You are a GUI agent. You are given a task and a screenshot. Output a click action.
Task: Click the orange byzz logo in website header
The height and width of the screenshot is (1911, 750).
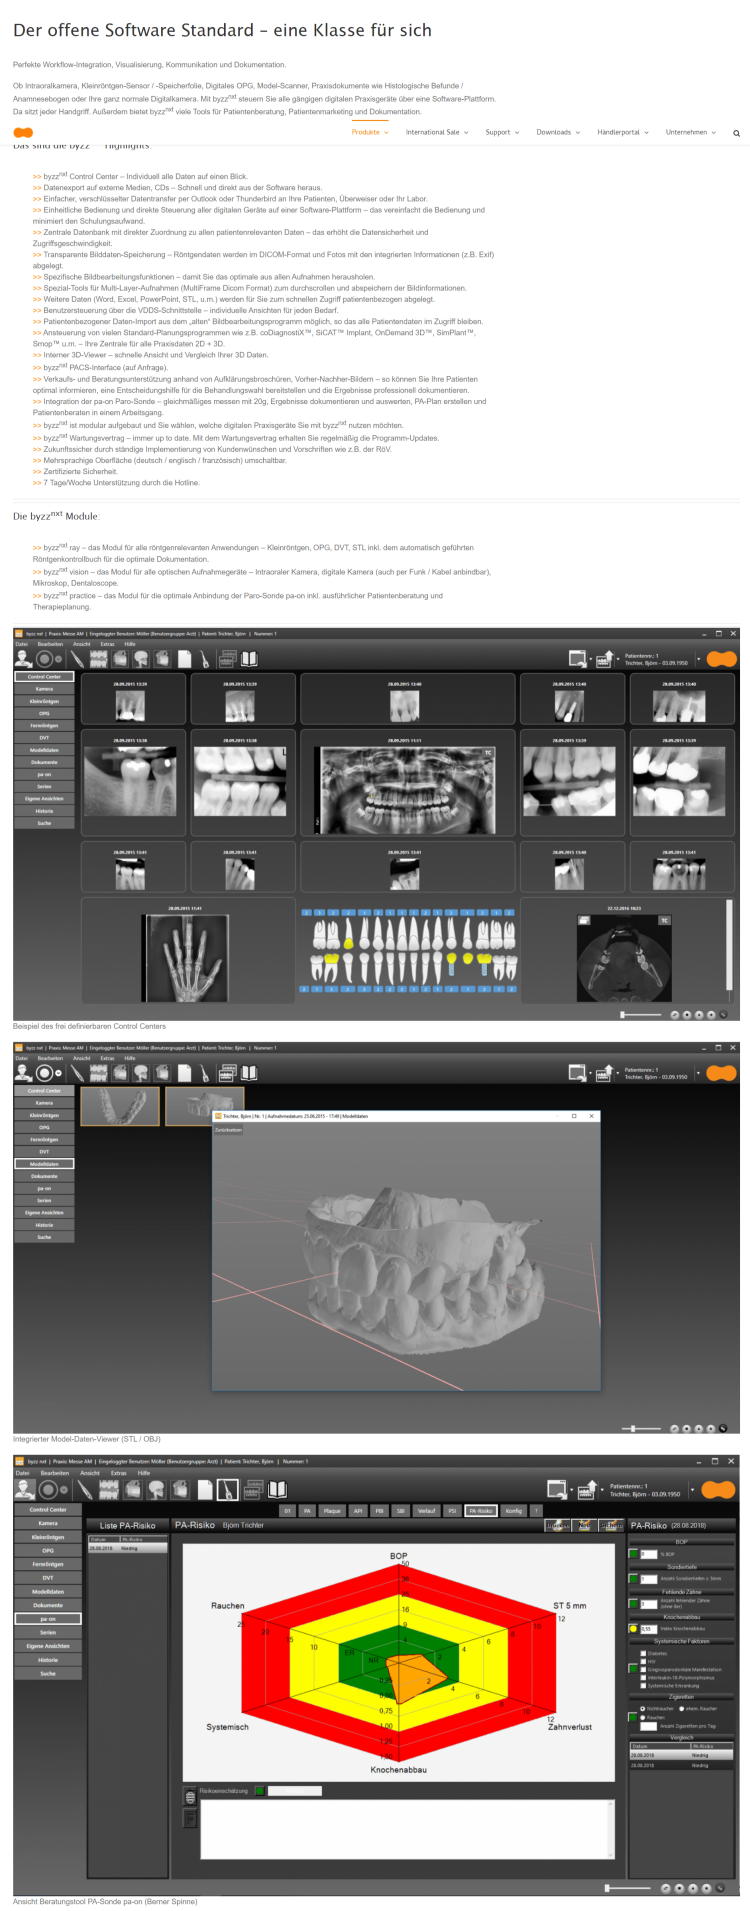(x=23, y=132)
